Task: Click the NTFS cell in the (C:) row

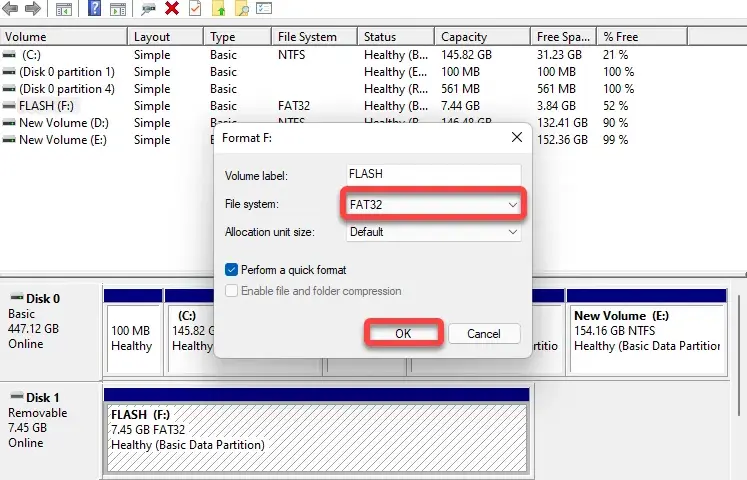Action: tap(292, 55)
